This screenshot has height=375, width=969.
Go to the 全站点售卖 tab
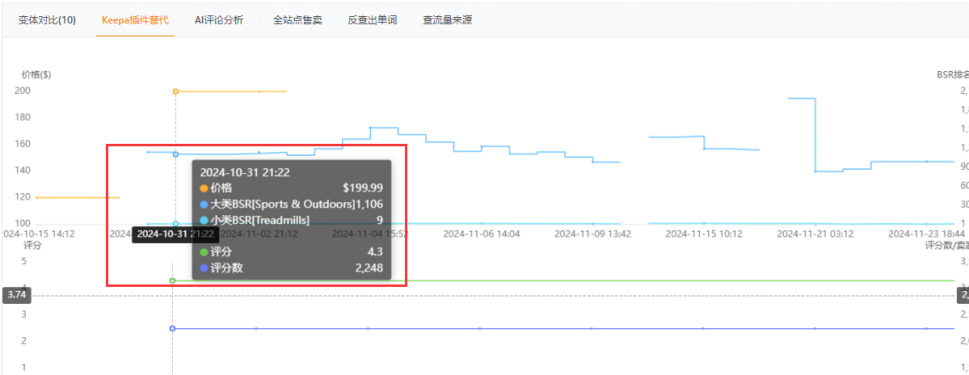click(297, 20)
